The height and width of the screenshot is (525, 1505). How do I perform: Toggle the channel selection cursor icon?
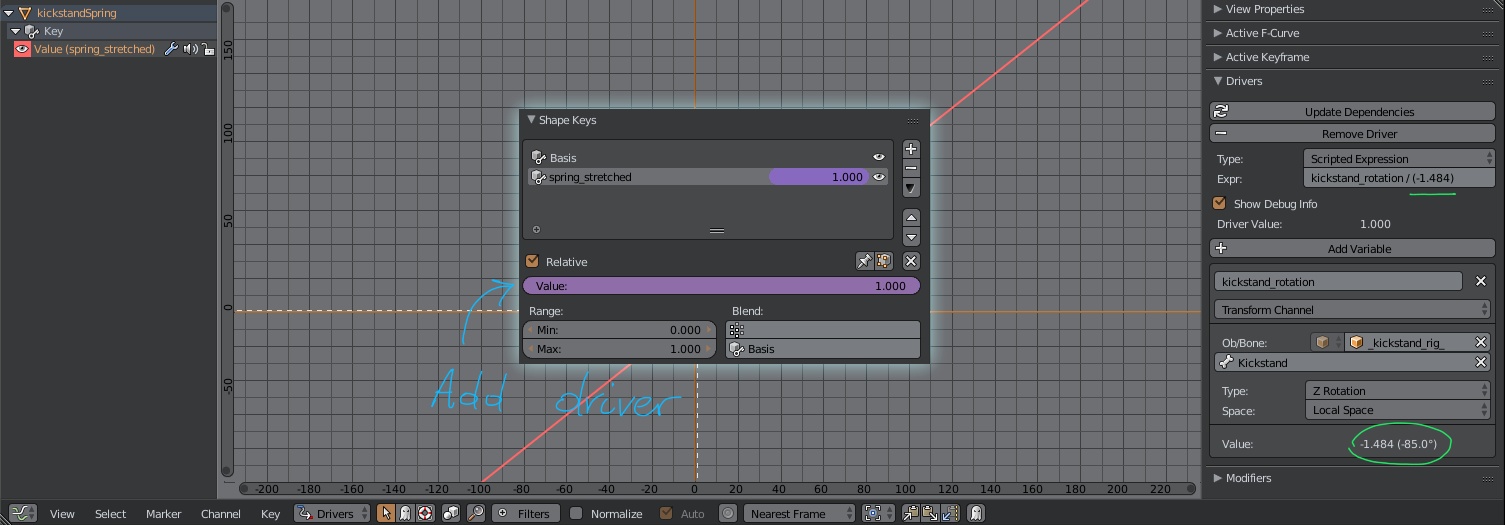pos(387,513)
